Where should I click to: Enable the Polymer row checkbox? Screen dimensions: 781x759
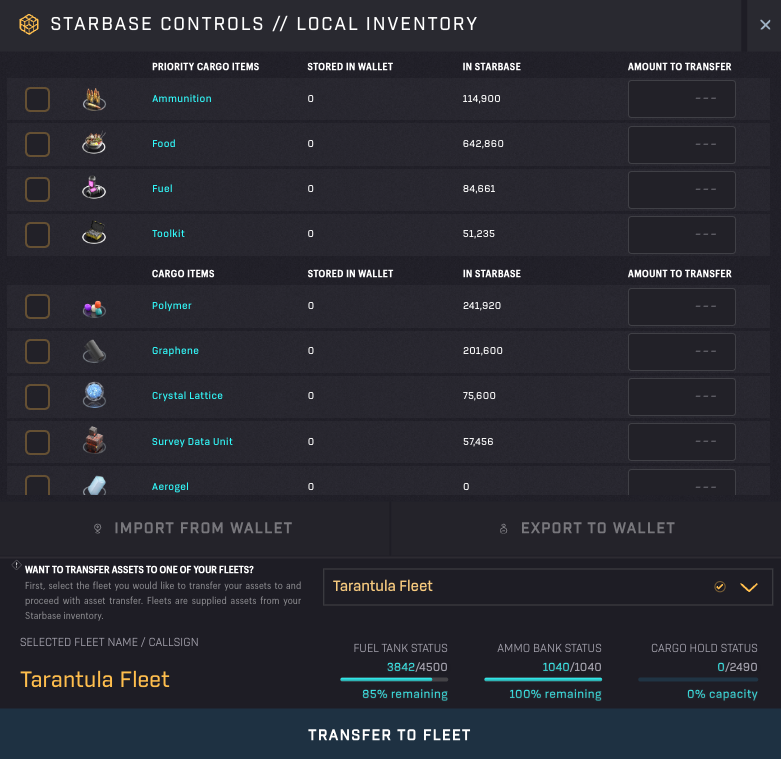[x=37, y=306]
